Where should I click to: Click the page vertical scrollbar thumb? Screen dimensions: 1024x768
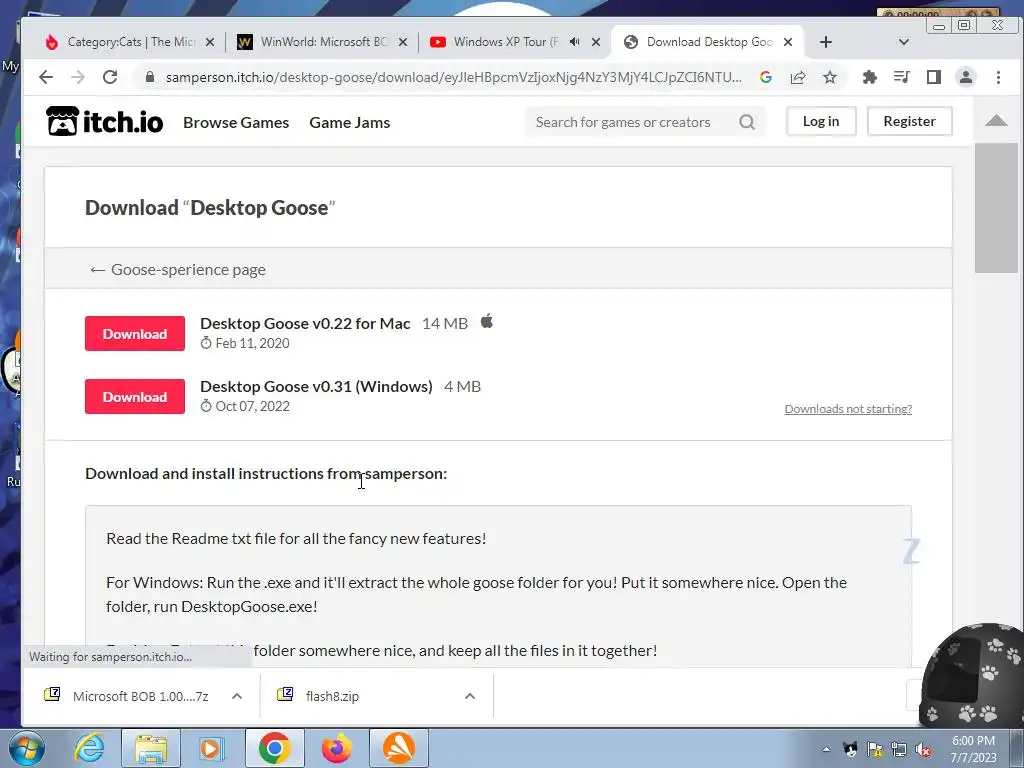996,208
